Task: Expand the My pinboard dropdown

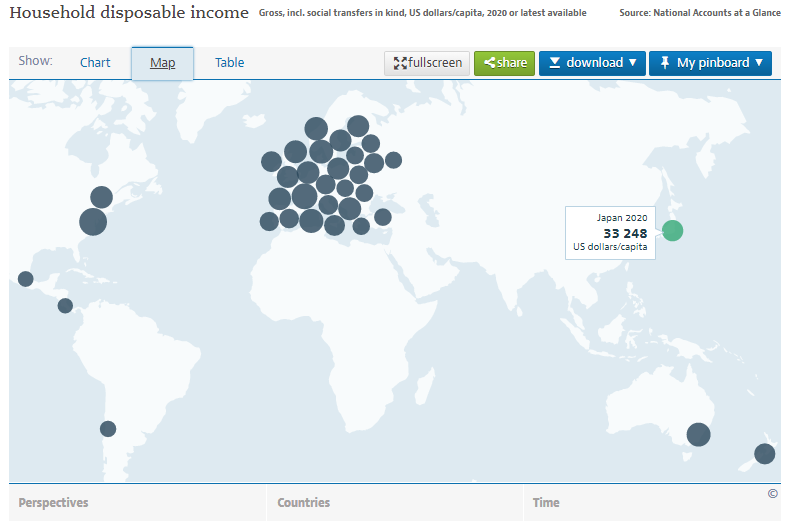Action: click(710, 63)
